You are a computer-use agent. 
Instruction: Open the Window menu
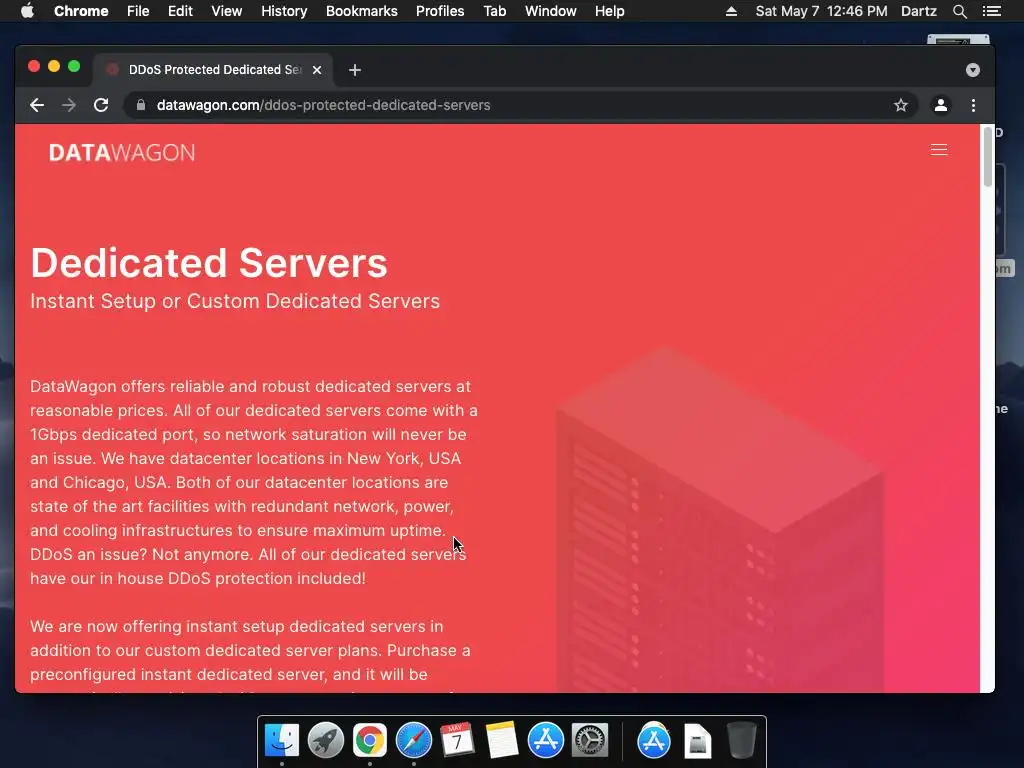pos(551,11)
